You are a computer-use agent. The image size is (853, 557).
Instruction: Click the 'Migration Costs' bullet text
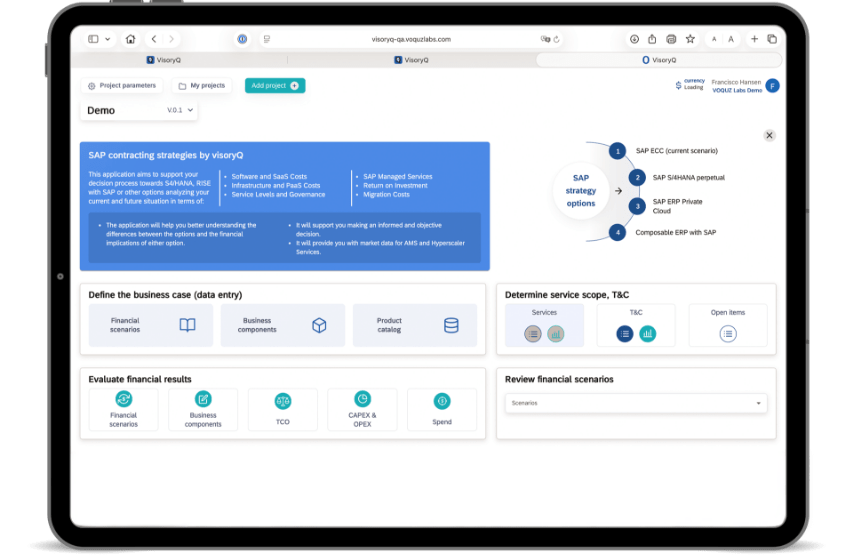tap(386, 194)
